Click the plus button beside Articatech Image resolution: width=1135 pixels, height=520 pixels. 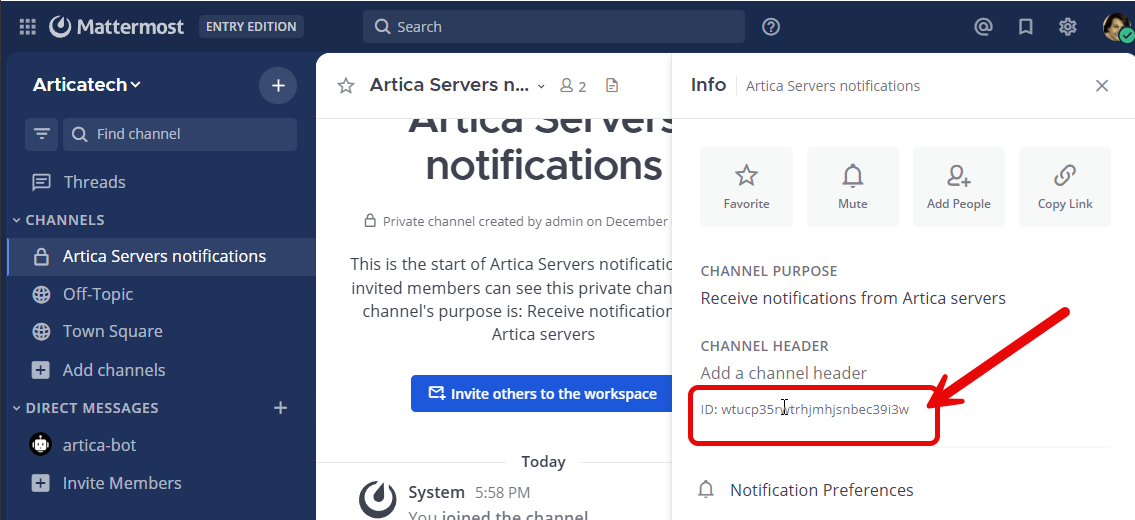(x=278, y=85)
